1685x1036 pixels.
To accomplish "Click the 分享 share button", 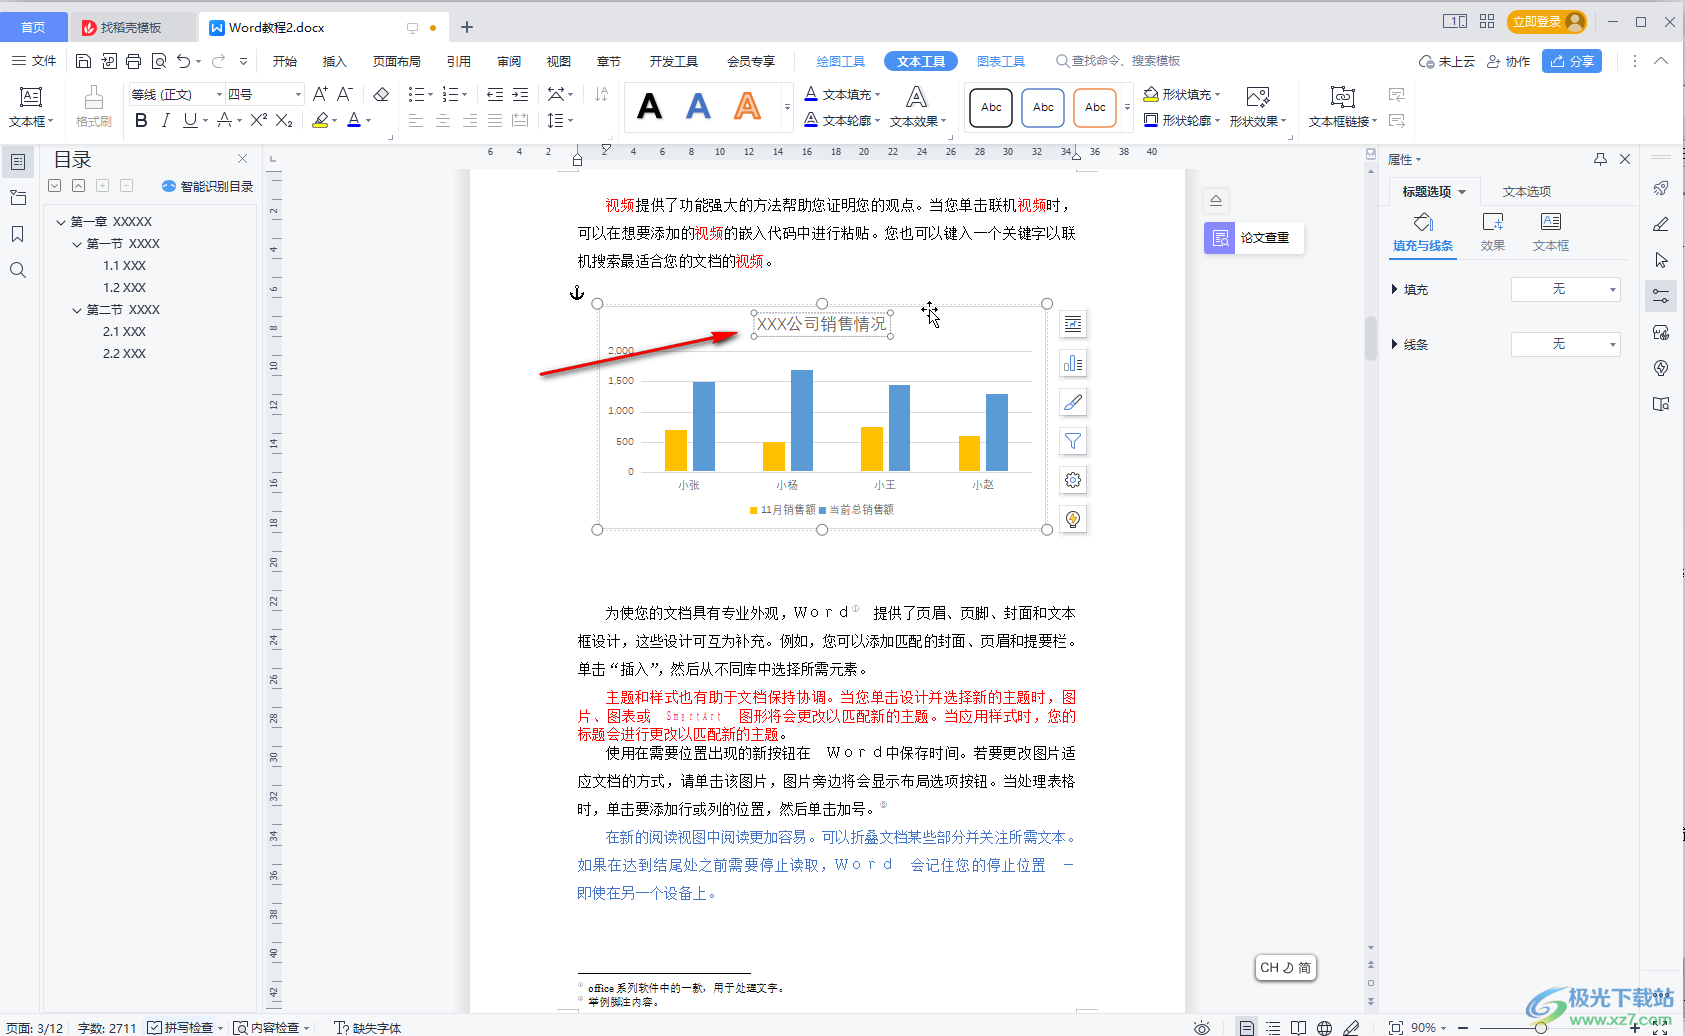I will tap(1572, 61).
